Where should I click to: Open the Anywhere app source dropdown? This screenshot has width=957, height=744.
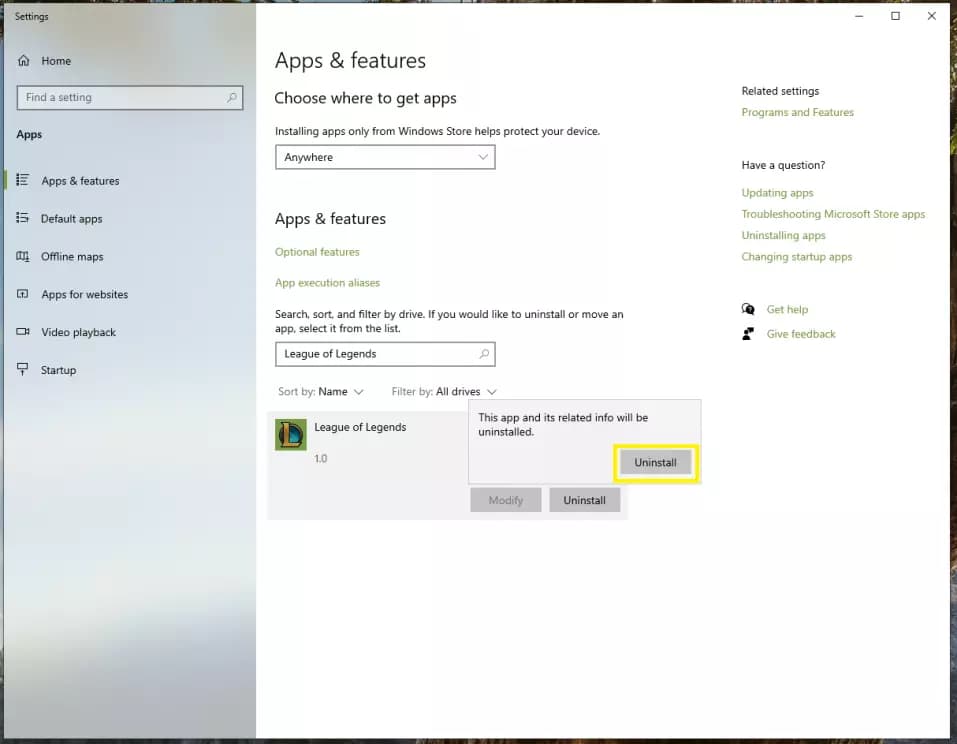pos(385,157)
